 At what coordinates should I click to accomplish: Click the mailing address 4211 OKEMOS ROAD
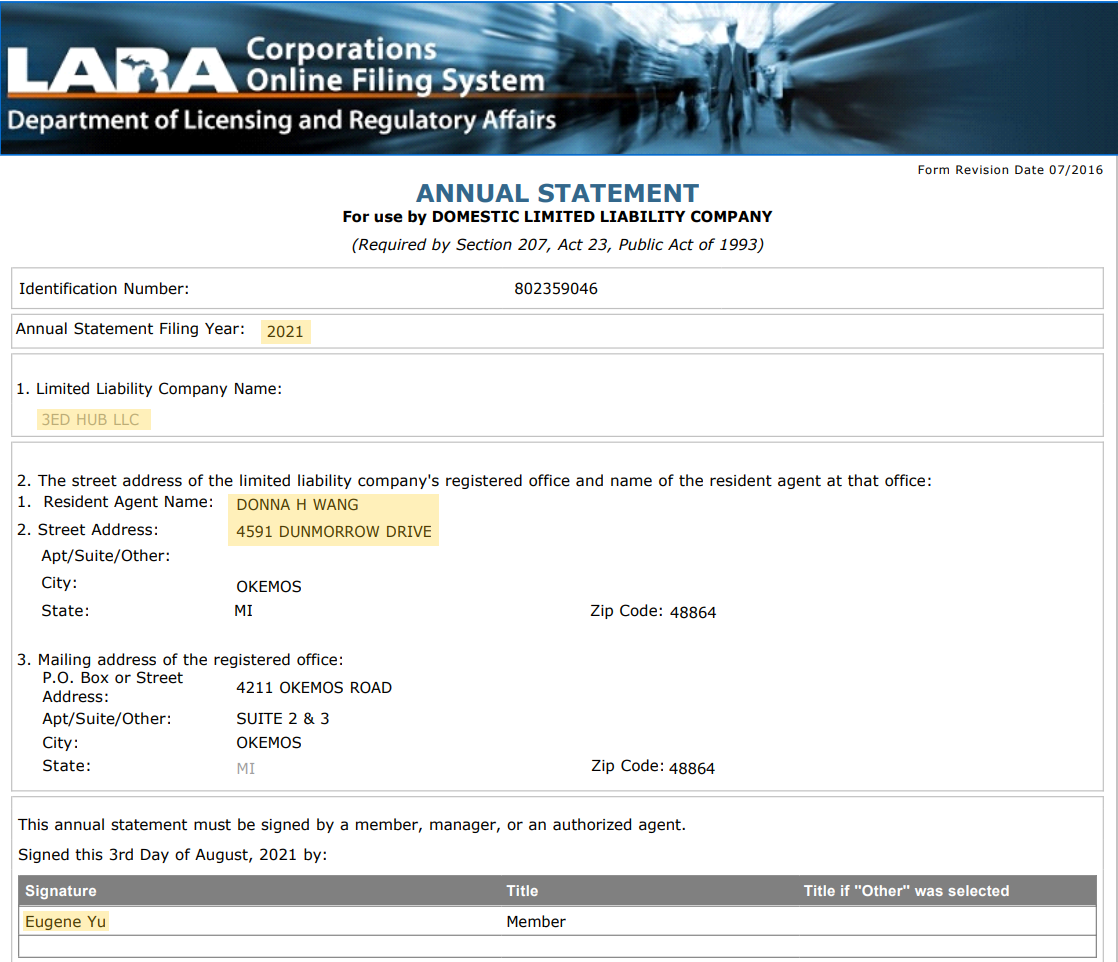(x=314, y=688)
